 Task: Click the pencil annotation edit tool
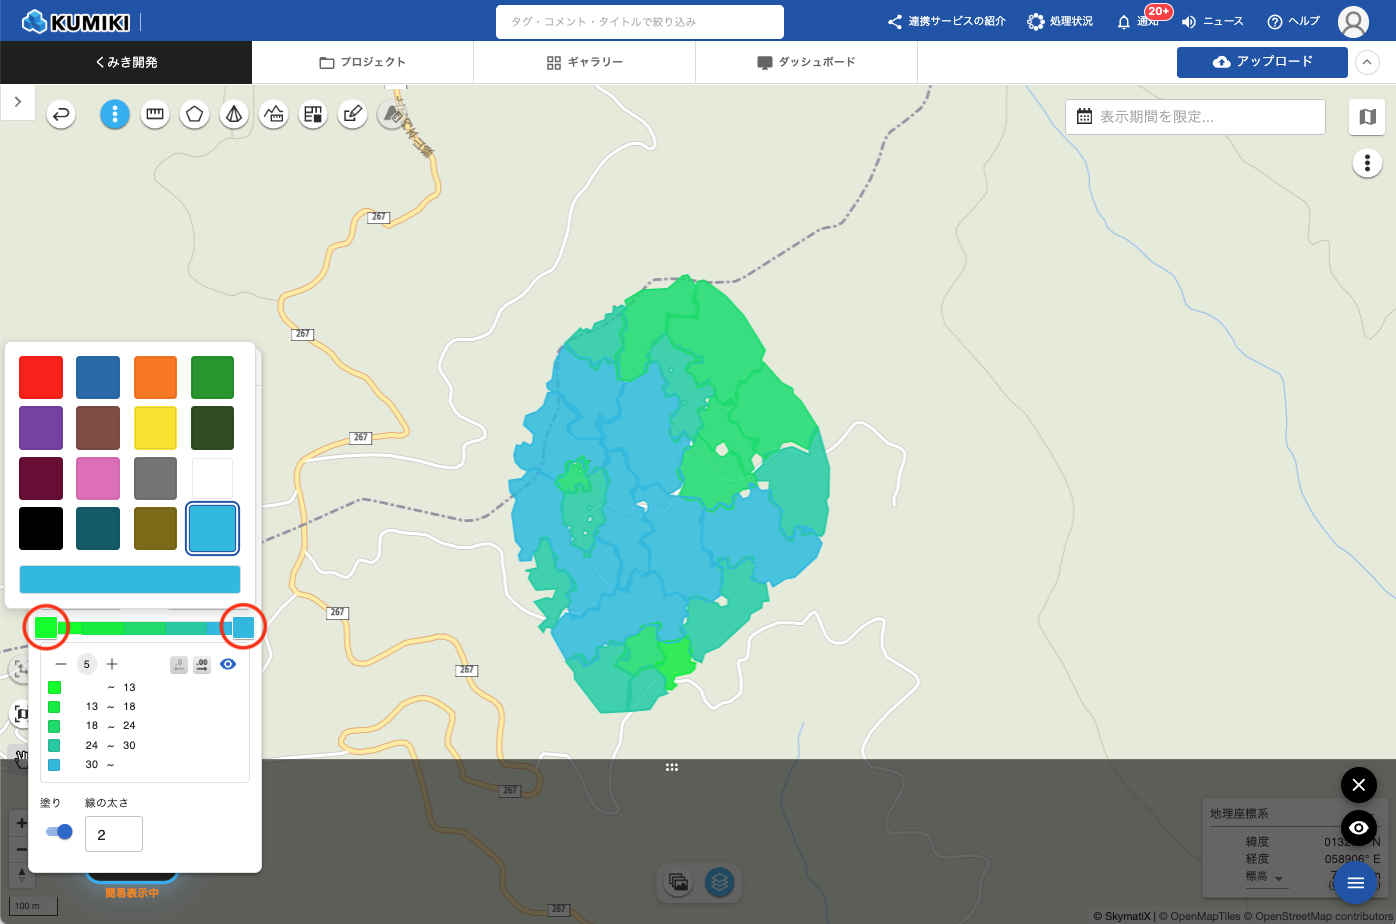coord(351,115)
